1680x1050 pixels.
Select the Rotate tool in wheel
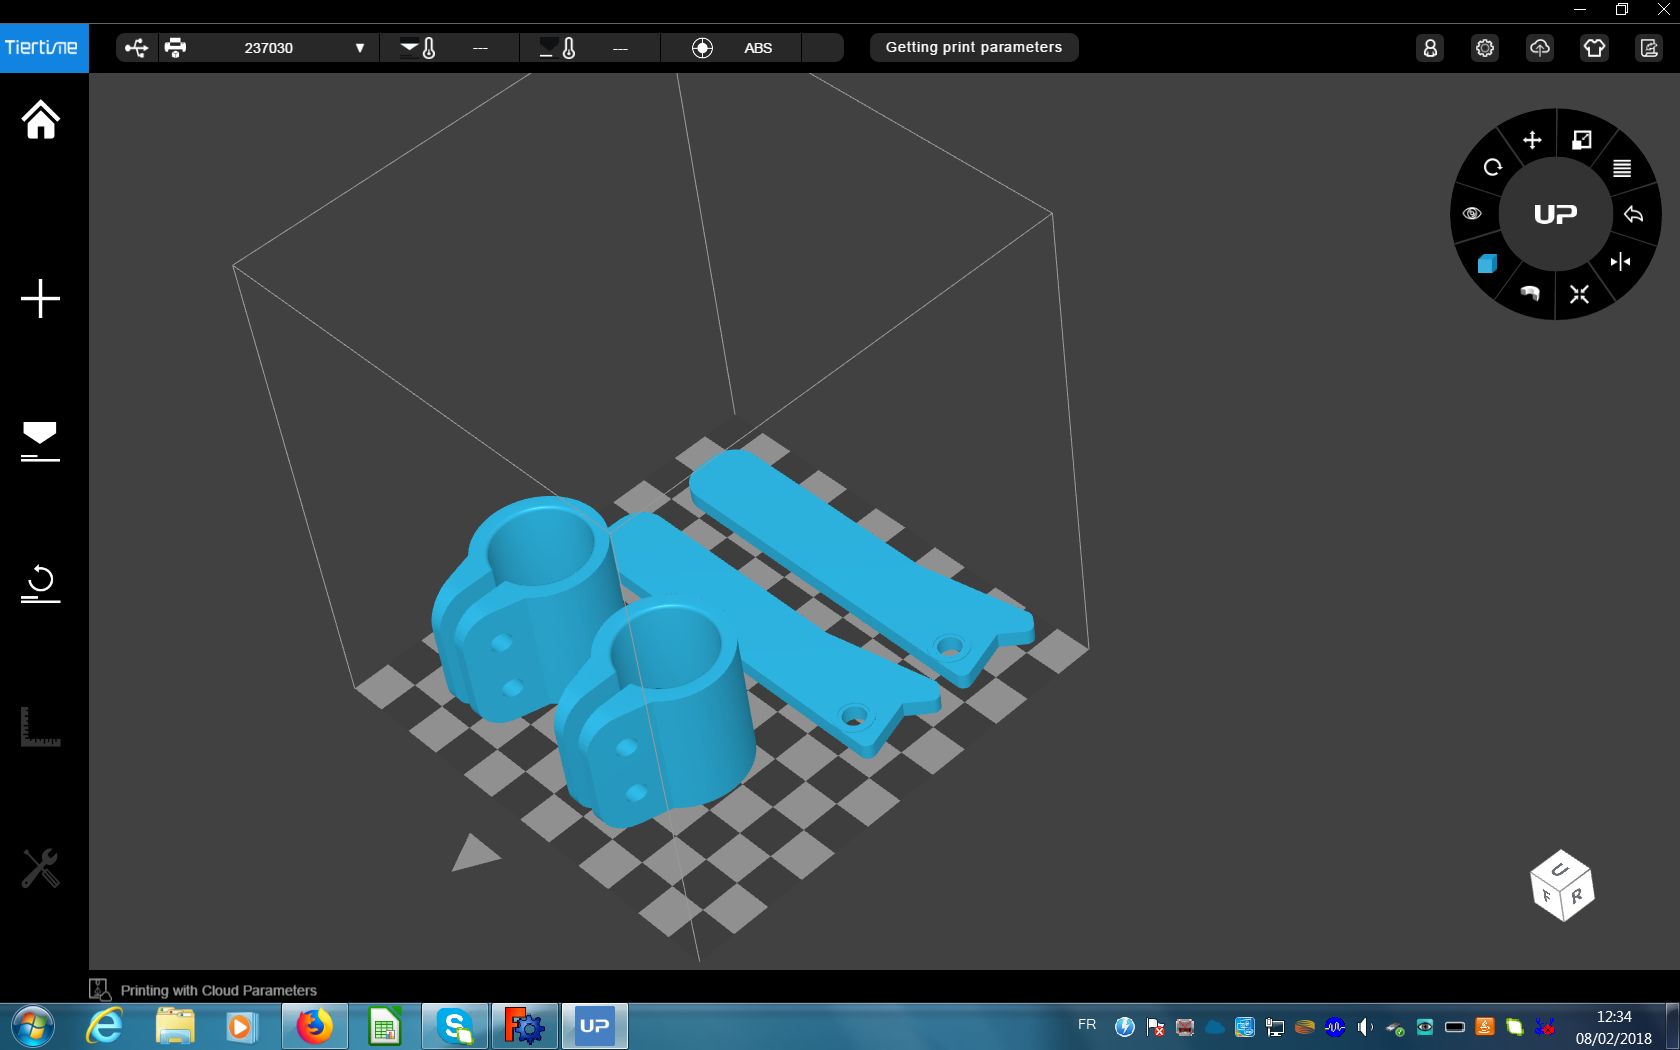click(x=1493, y=167)
